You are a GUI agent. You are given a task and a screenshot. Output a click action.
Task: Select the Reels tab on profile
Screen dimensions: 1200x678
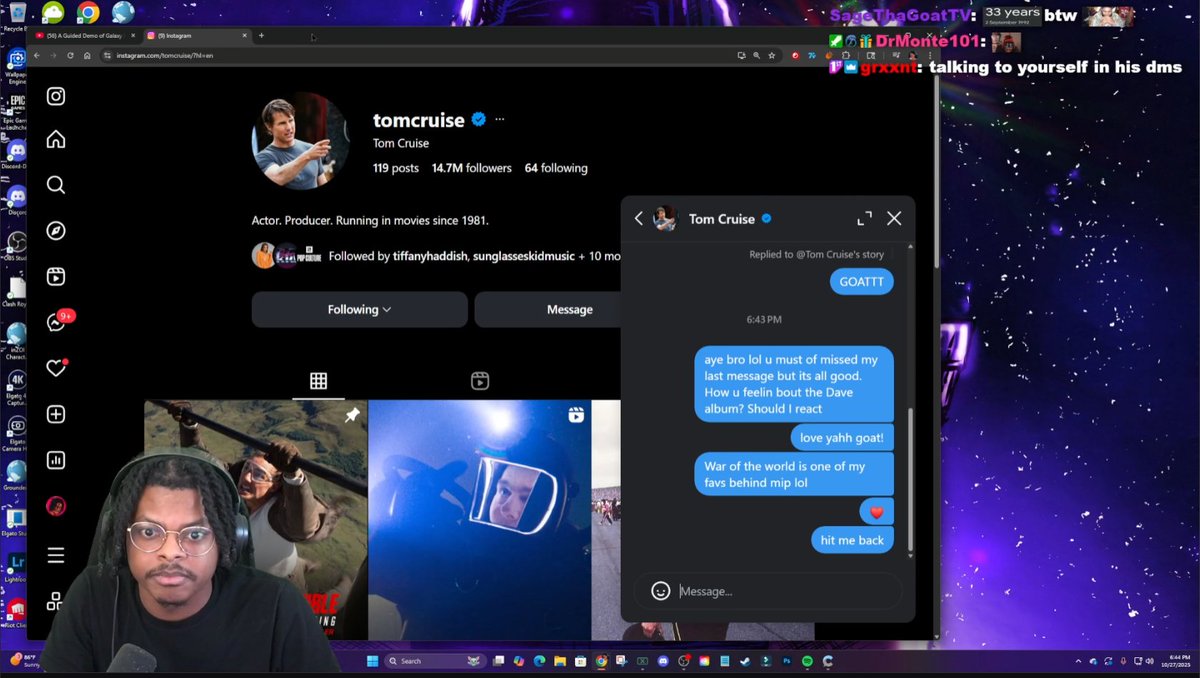tap(480, 381)
